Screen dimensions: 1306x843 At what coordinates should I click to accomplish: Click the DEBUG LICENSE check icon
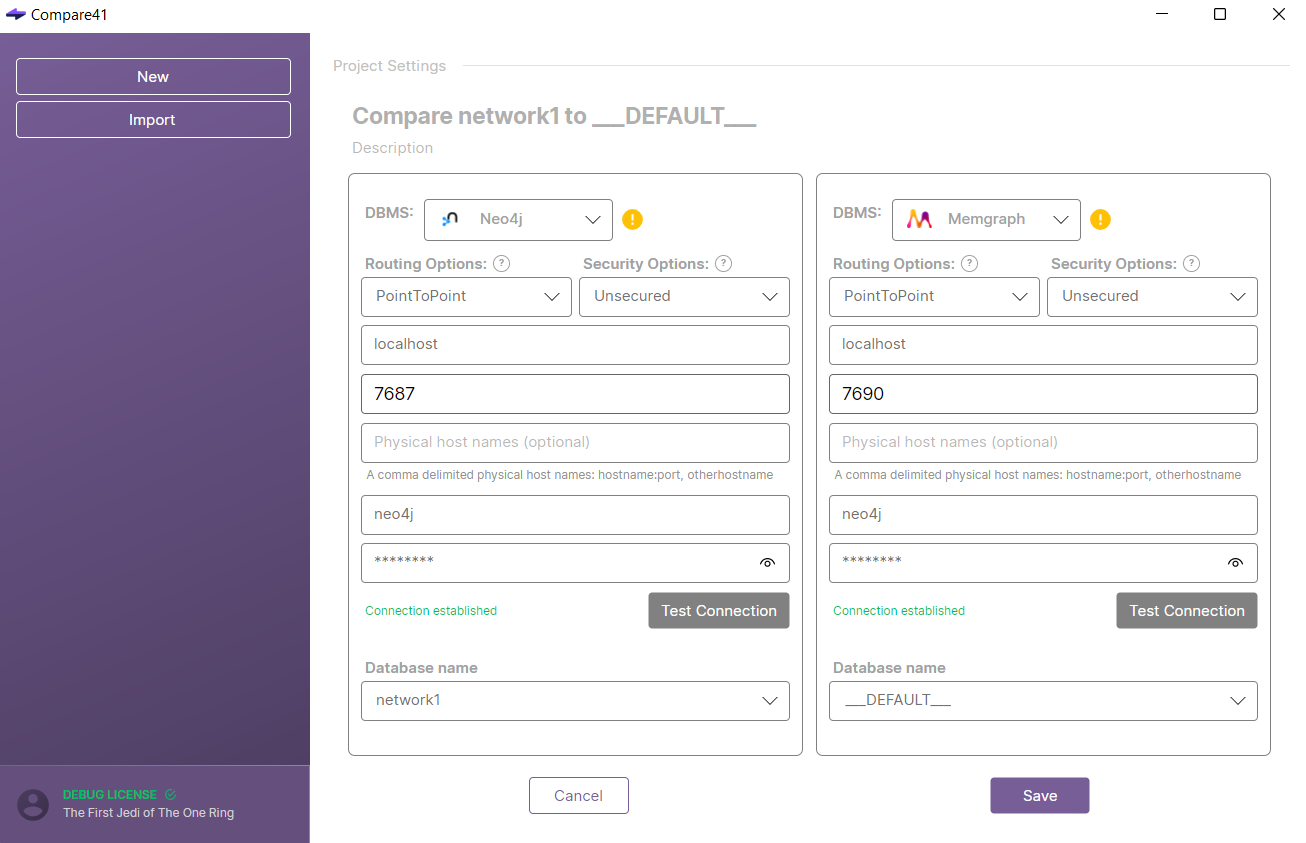pyautogui.click(x=170, y=795)
